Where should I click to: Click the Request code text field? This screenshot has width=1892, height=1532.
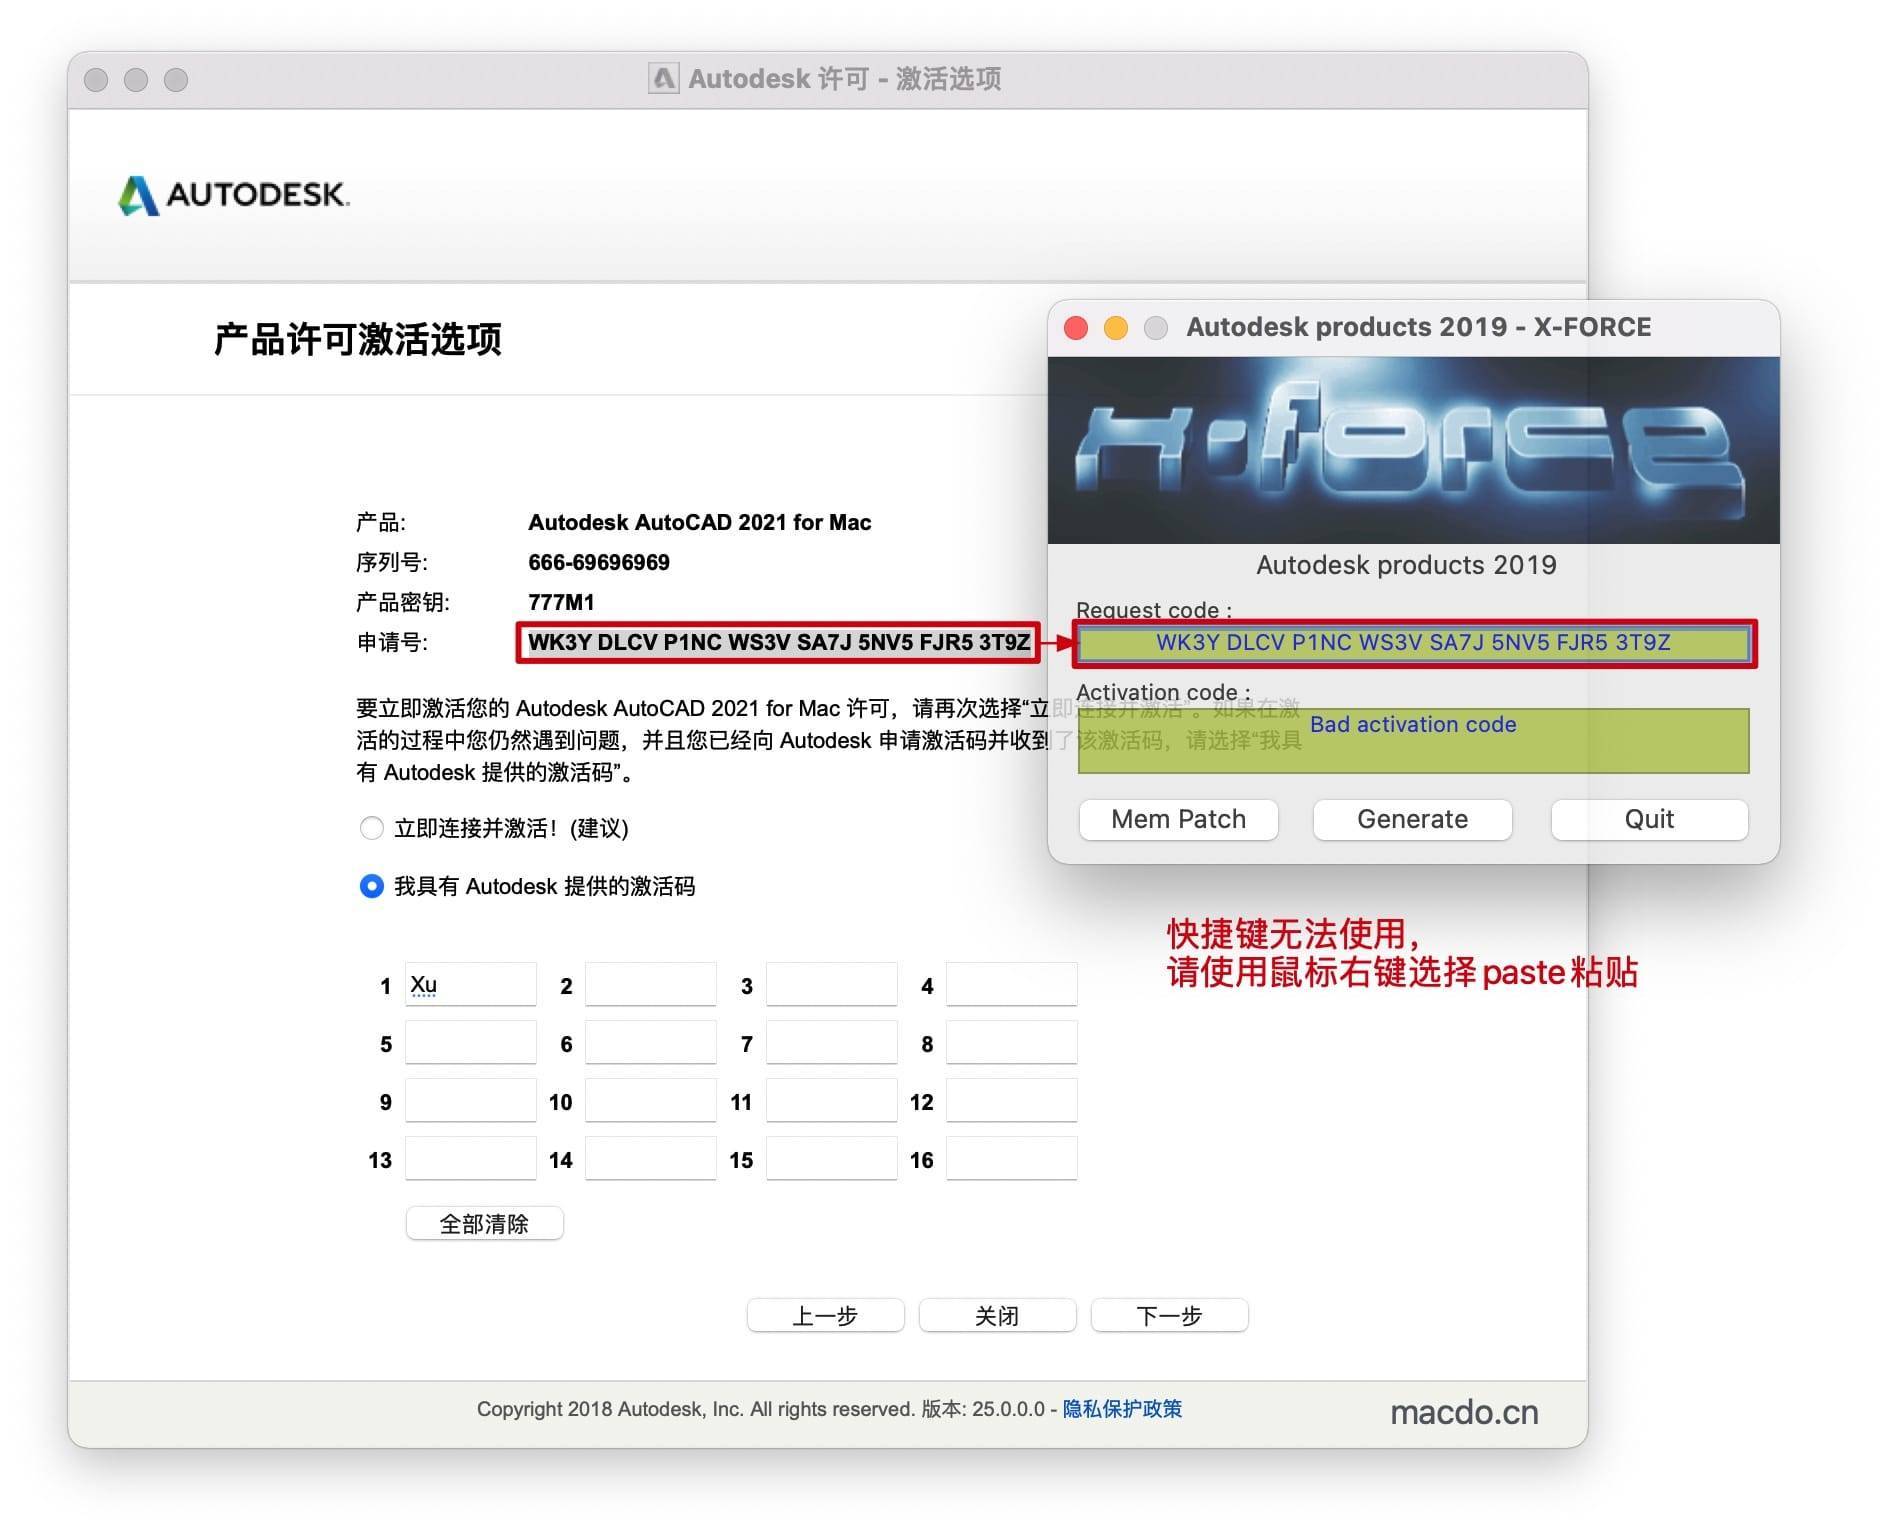tap(1412, 643)
